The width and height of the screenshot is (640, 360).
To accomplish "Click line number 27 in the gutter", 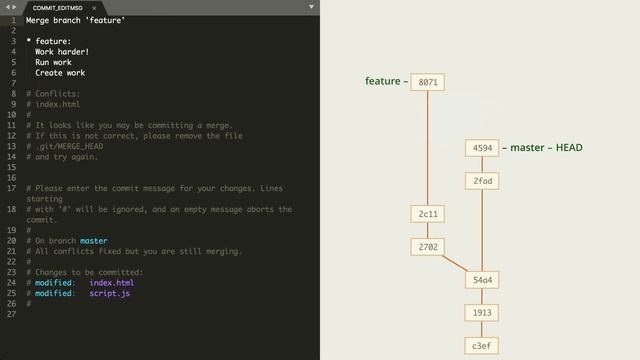I will coord(11,314).
